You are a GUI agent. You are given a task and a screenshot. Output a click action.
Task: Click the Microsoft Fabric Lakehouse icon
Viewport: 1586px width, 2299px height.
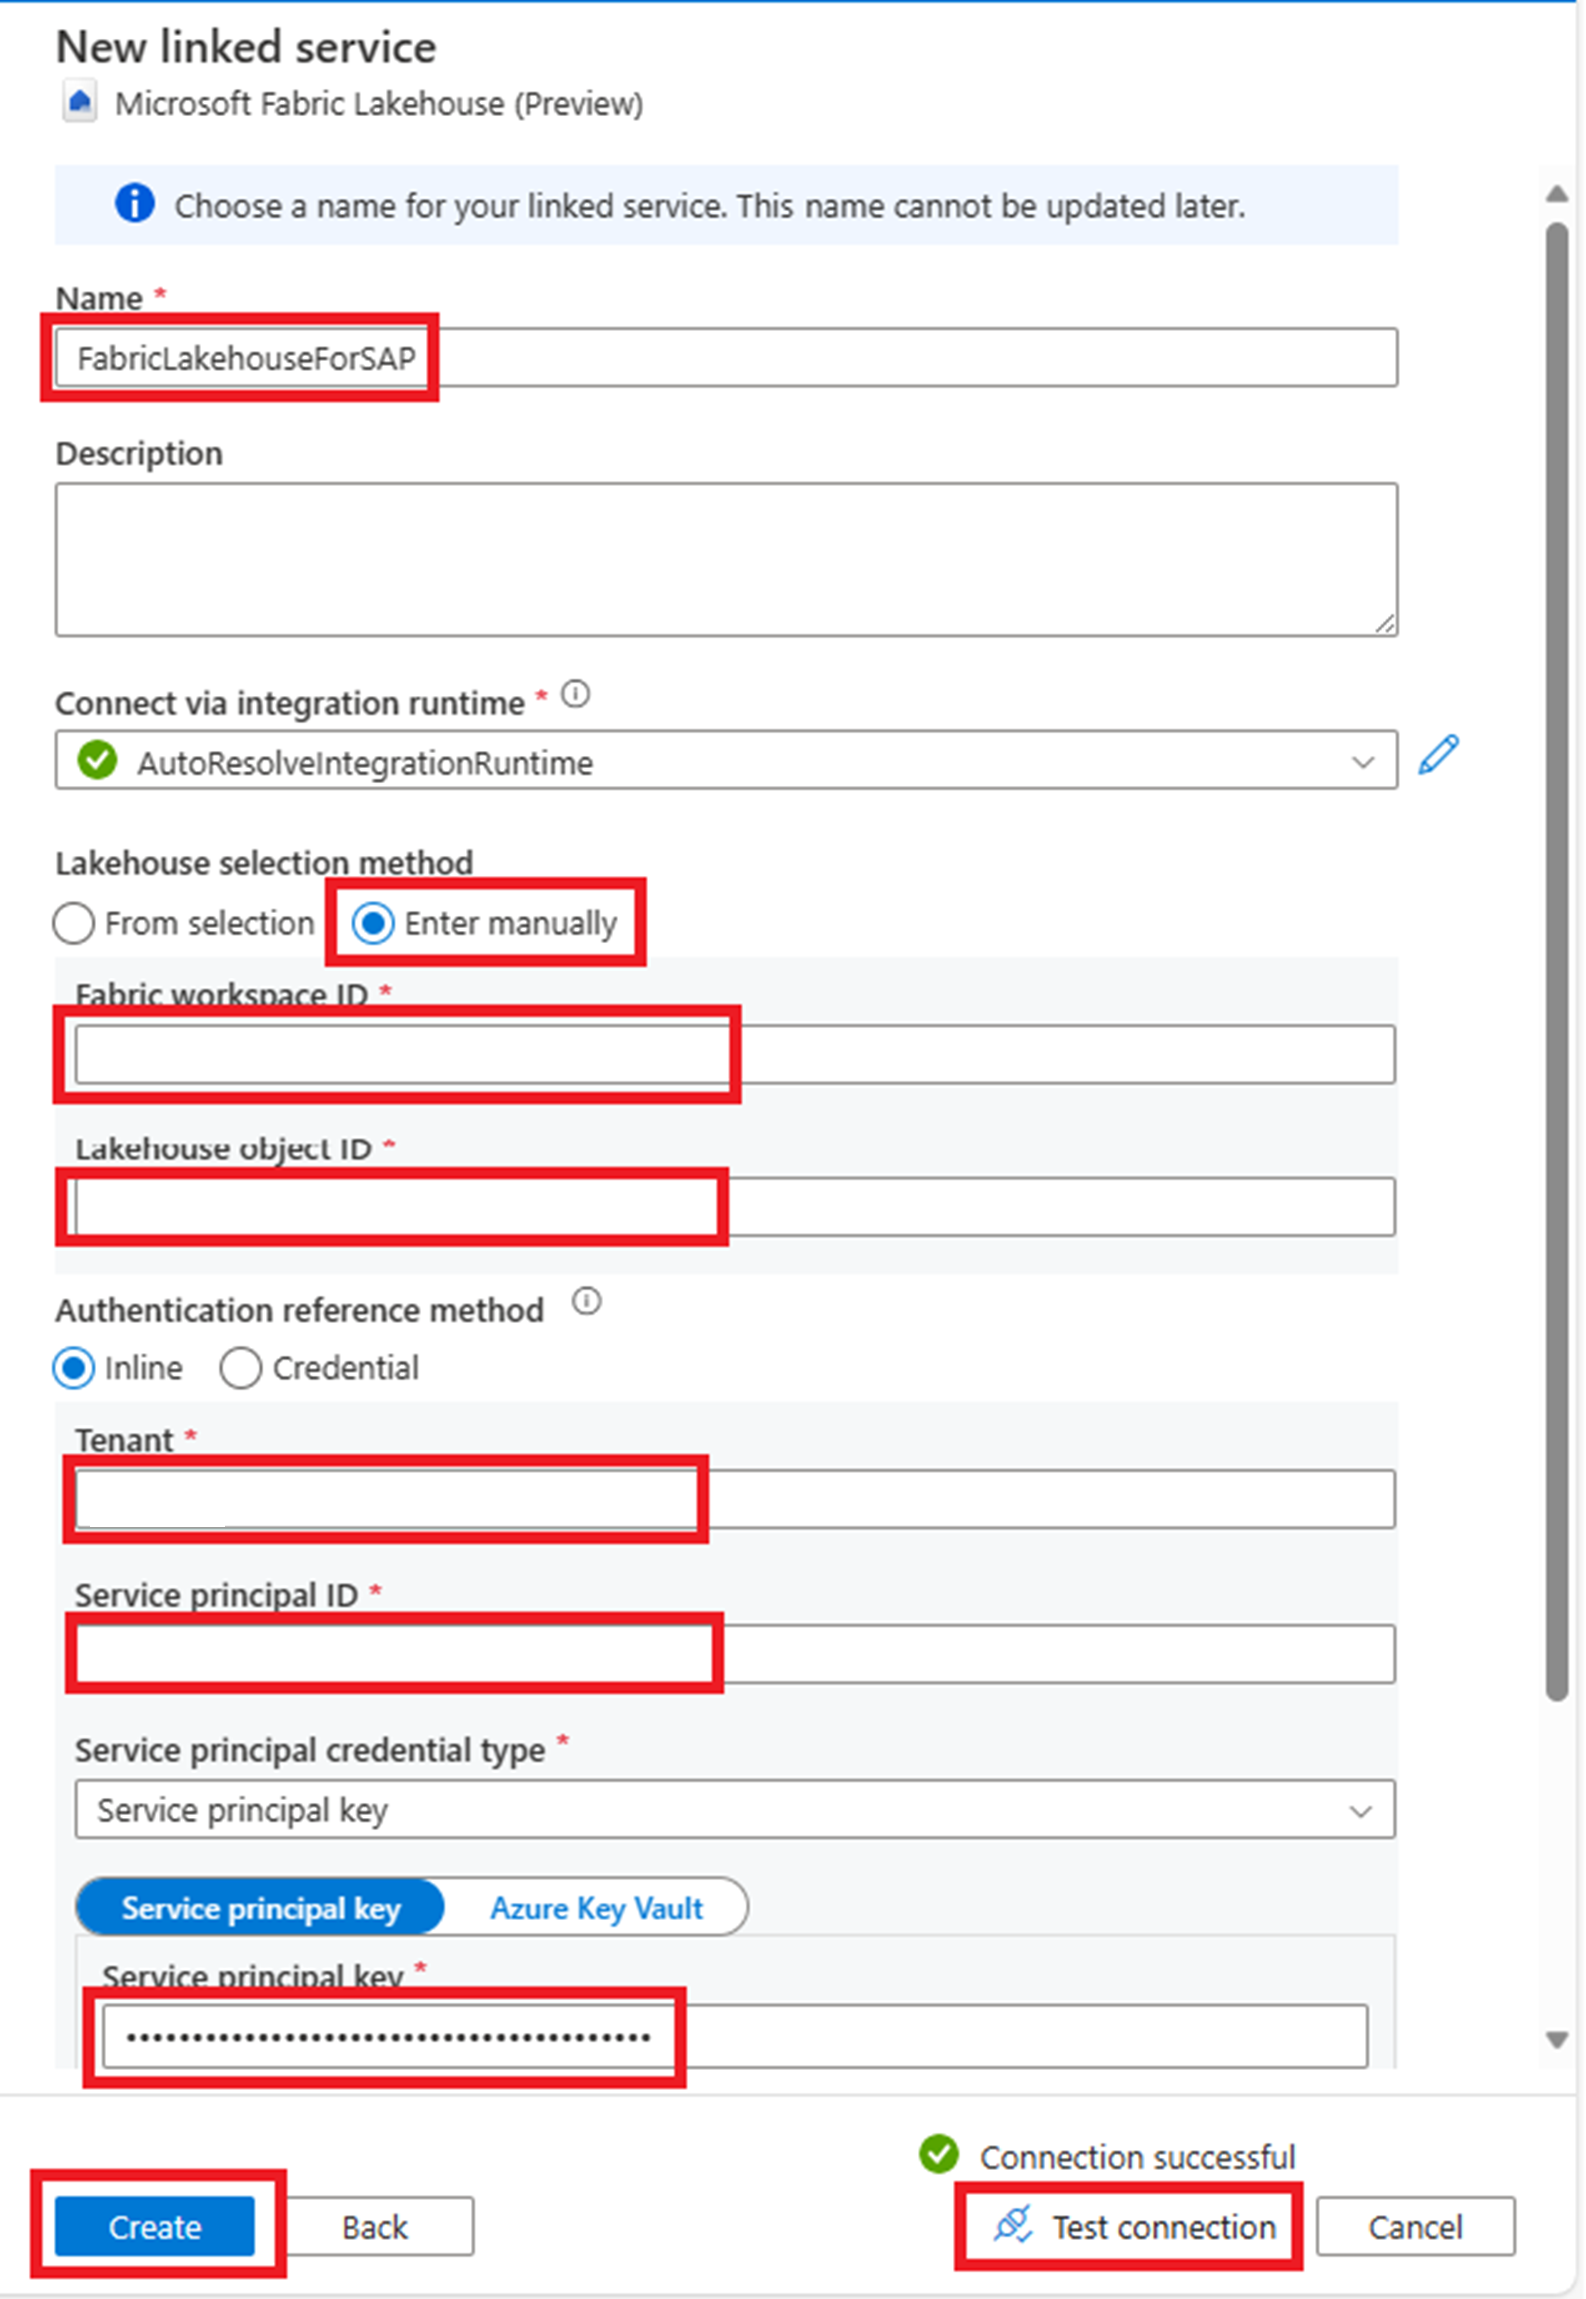(80, 101)
